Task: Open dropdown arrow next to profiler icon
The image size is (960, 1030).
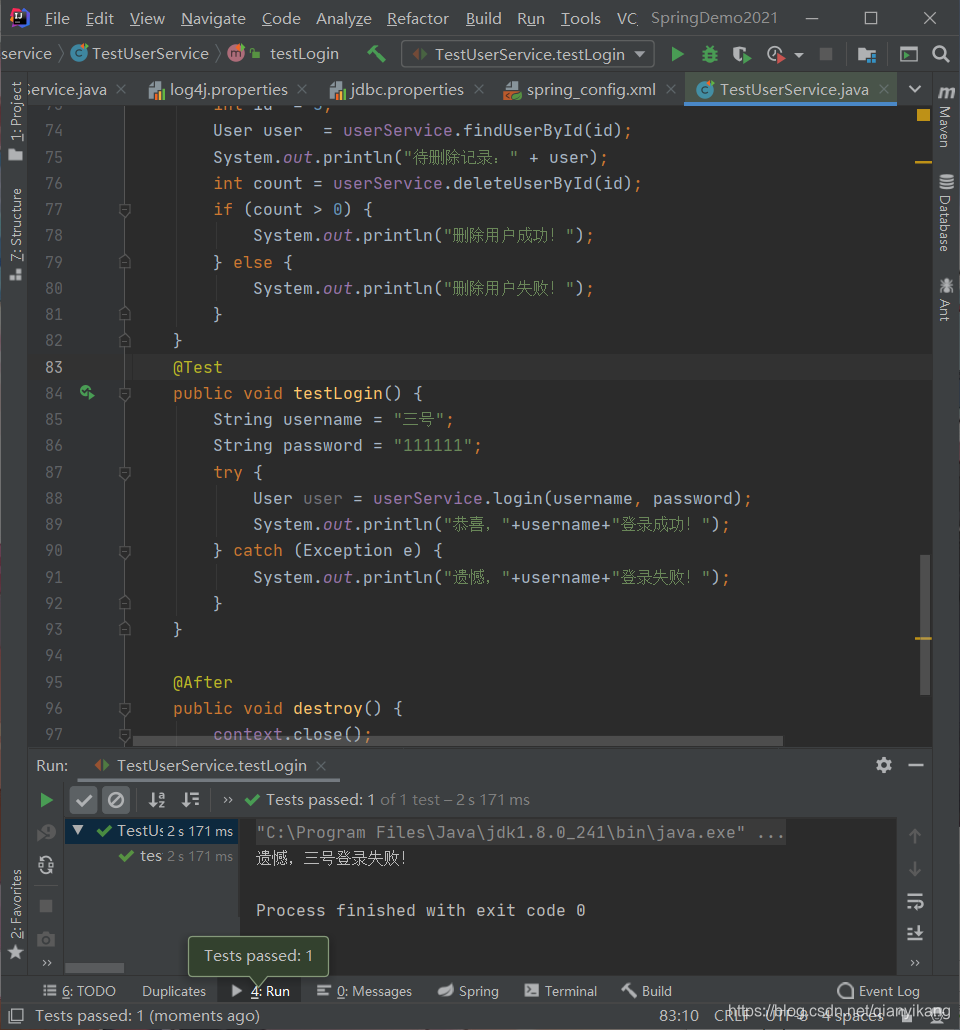Action: pos(799,55)
